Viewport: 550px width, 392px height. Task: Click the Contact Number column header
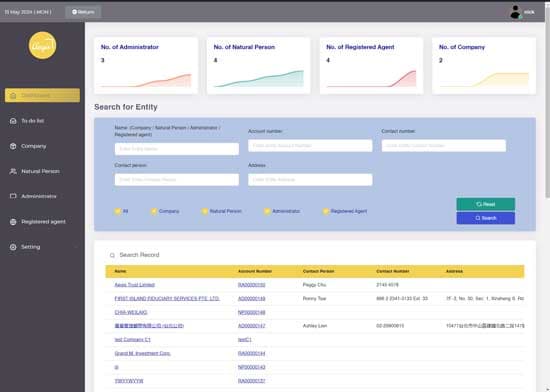pos(393,271)
